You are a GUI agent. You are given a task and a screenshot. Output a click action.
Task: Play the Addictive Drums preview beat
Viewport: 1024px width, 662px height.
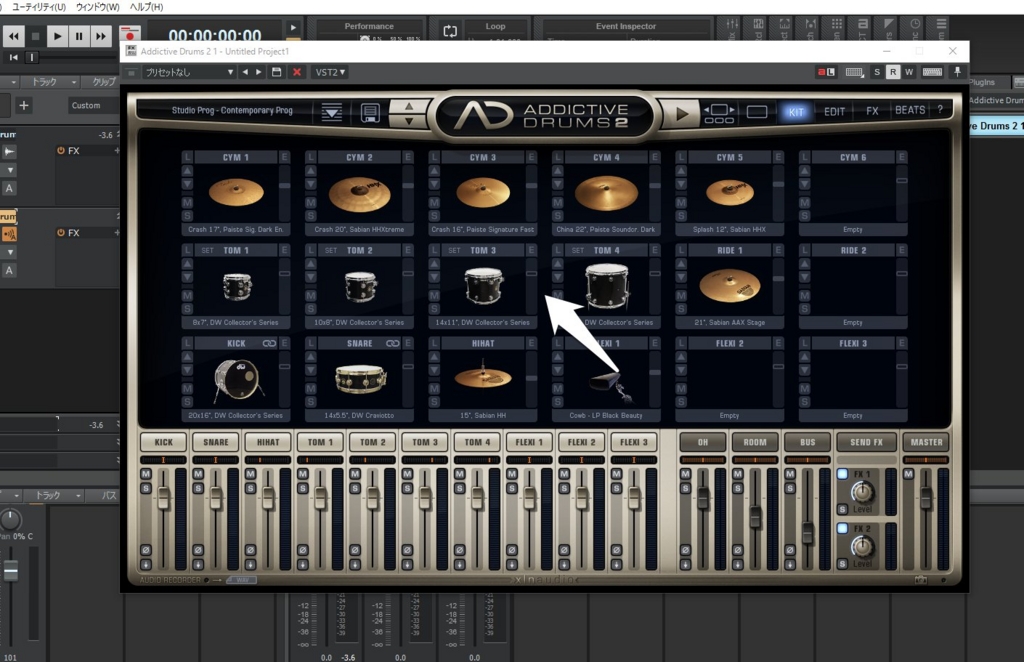[681, 114]
